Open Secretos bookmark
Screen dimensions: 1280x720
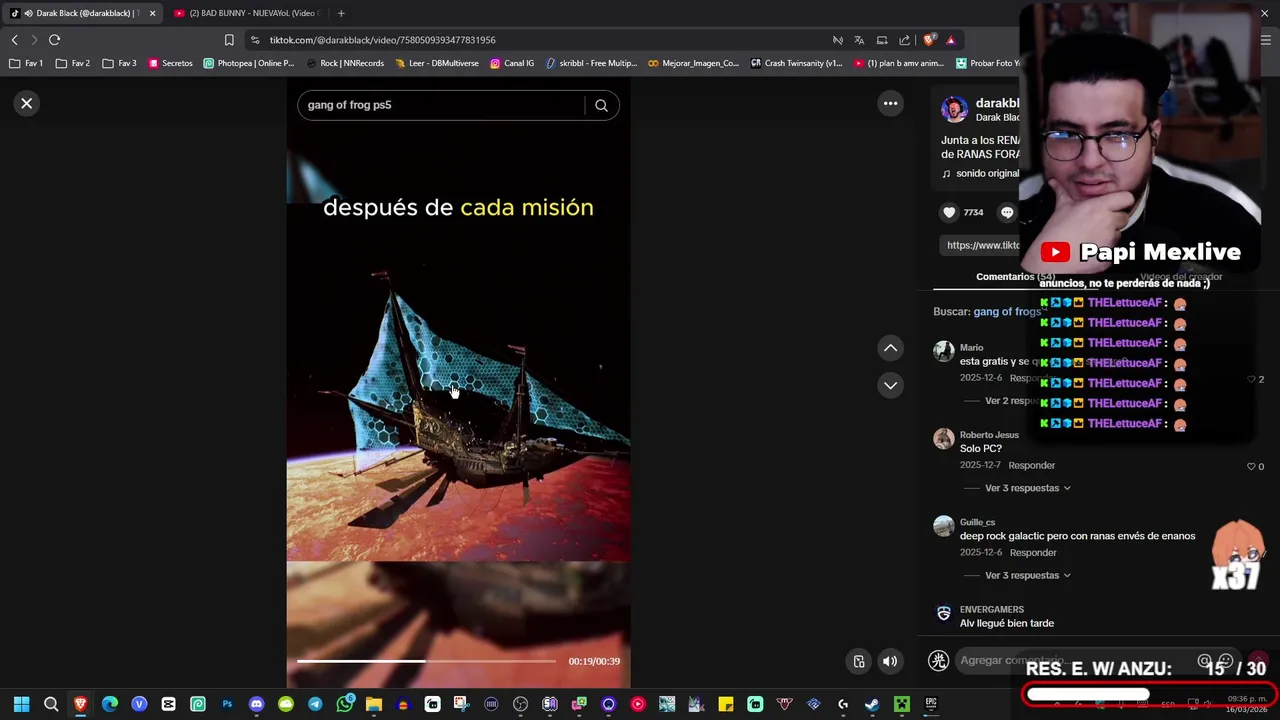pyautogui.click(x=170, y=63)
